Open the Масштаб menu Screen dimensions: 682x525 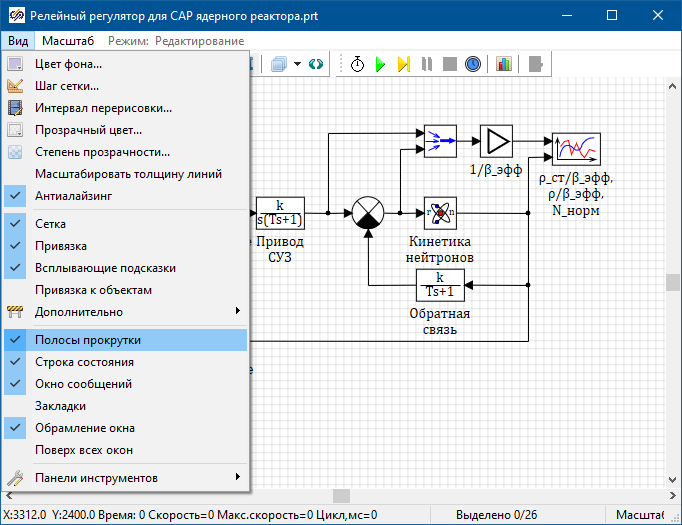[x=68, y=41]
